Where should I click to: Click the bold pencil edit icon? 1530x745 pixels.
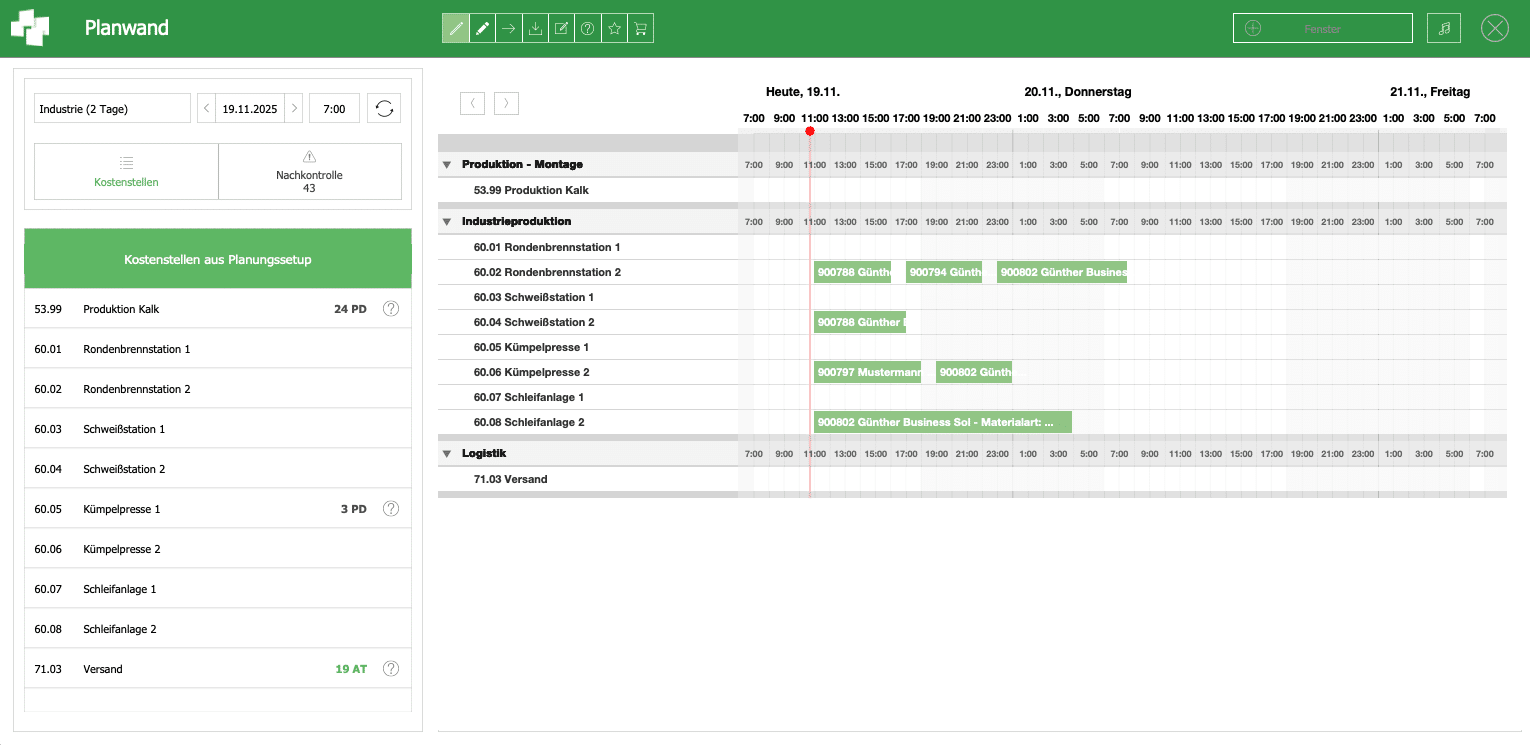[x=483, y=29]
